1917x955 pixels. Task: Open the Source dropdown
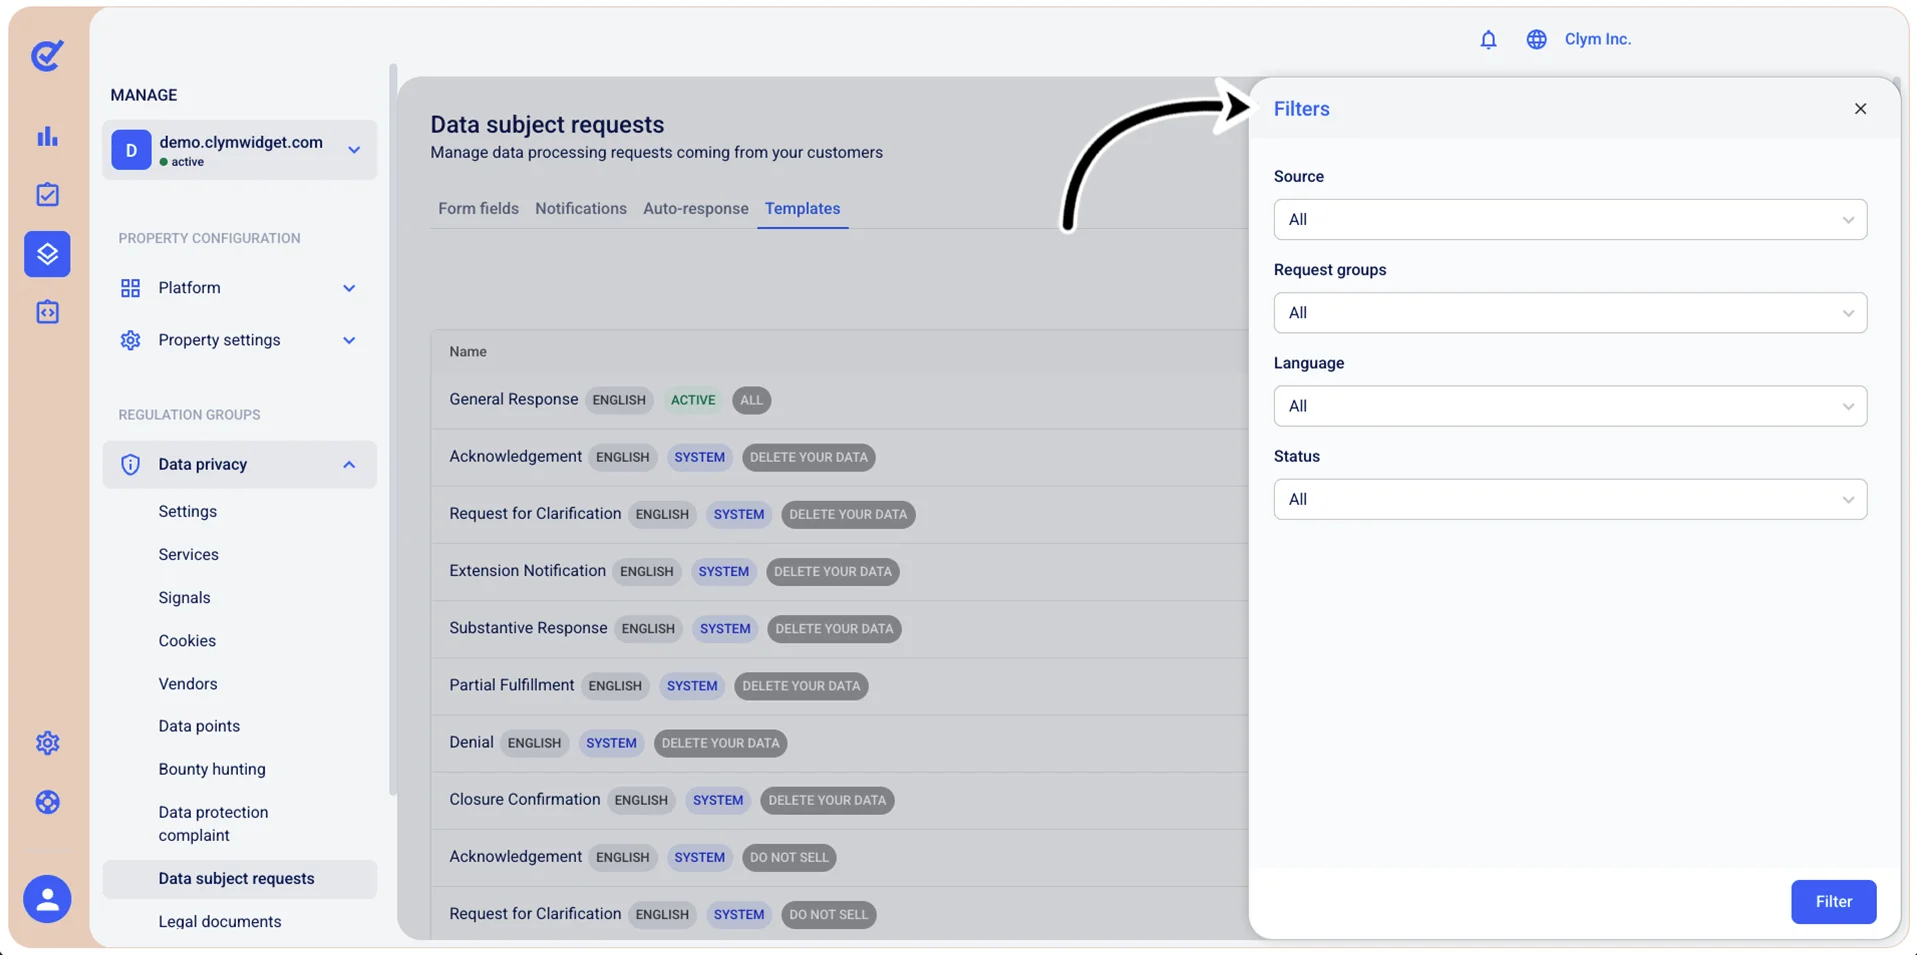click(1569, 219)
